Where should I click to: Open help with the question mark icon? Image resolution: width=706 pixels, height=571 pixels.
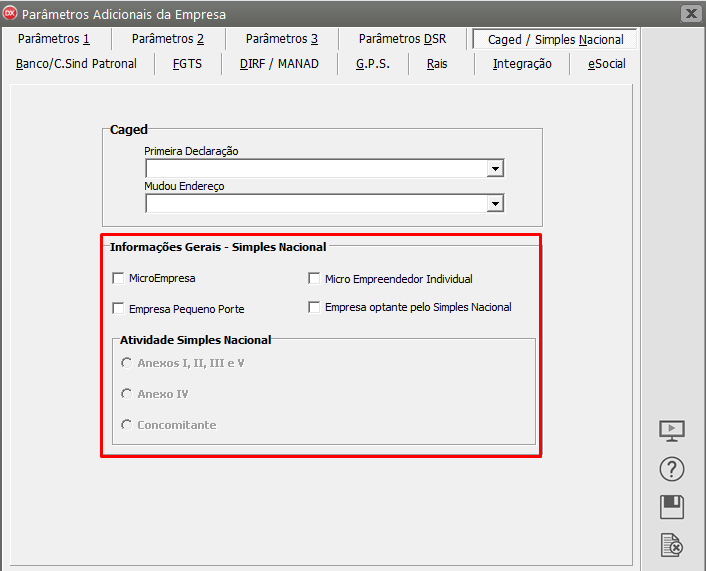(672, 469)
